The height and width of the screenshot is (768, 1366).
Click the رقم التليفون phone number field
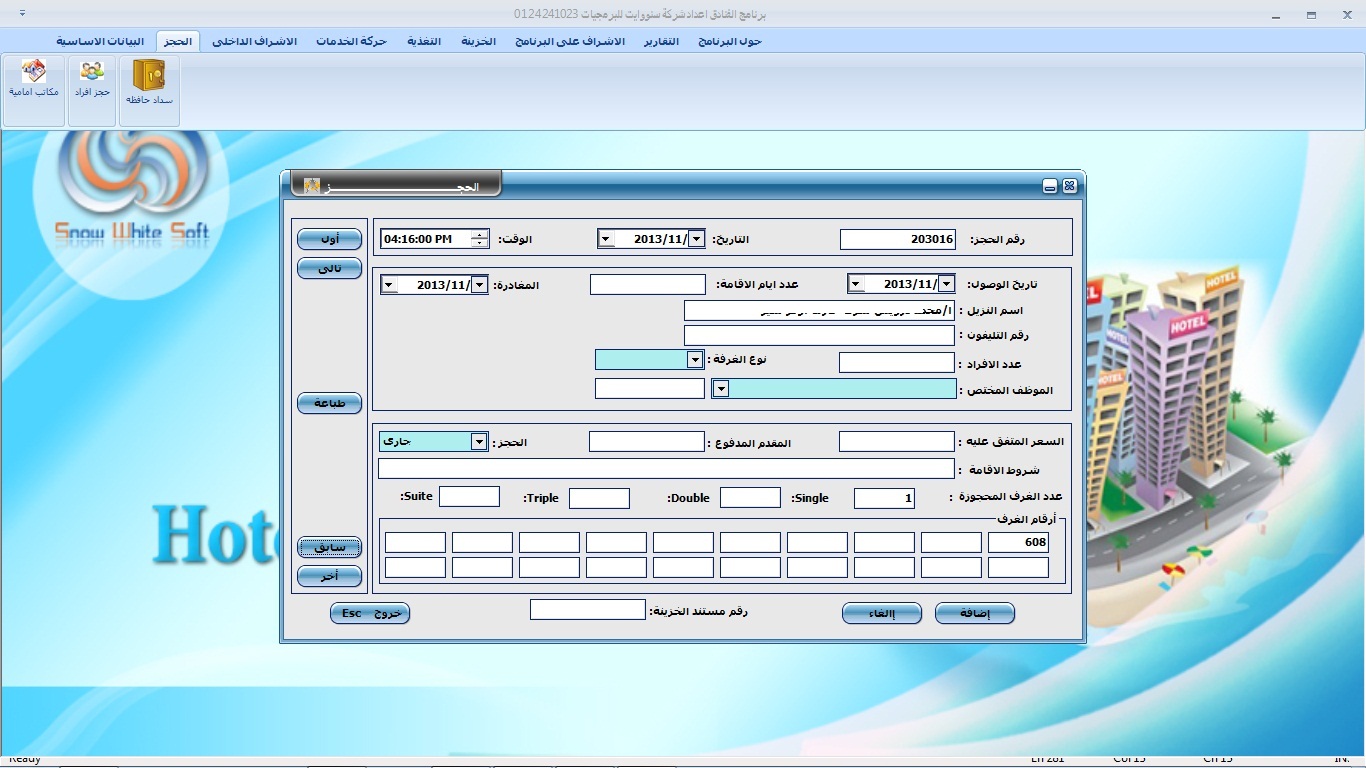(x=819, y=335)
